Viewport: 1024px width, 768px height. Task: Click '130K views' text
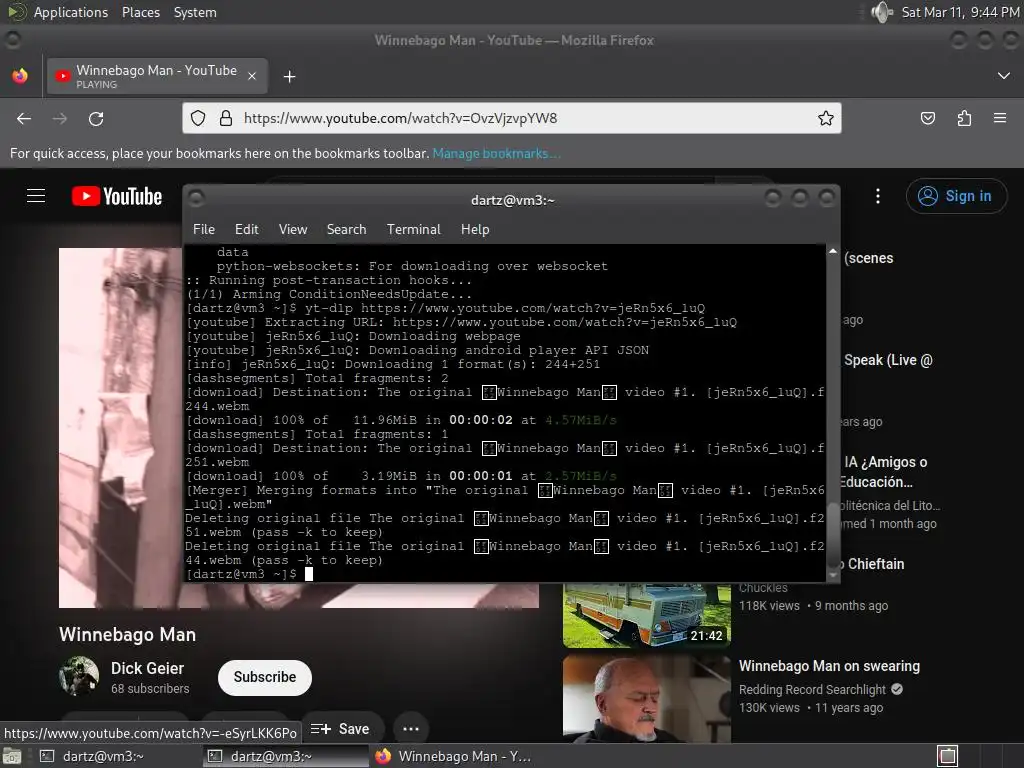pyautogui.click(x=769, y=708)
